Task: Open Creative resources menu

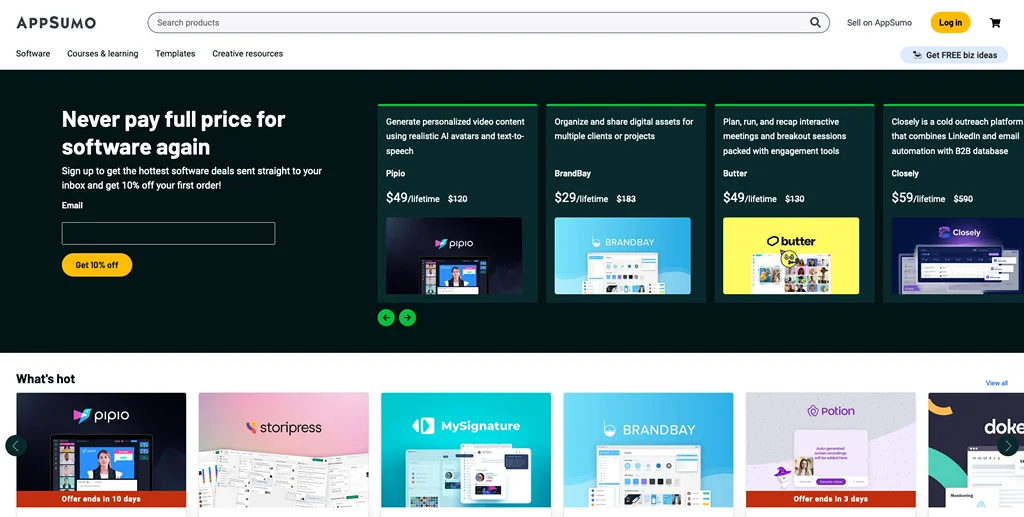Action: tap(248, 54)
